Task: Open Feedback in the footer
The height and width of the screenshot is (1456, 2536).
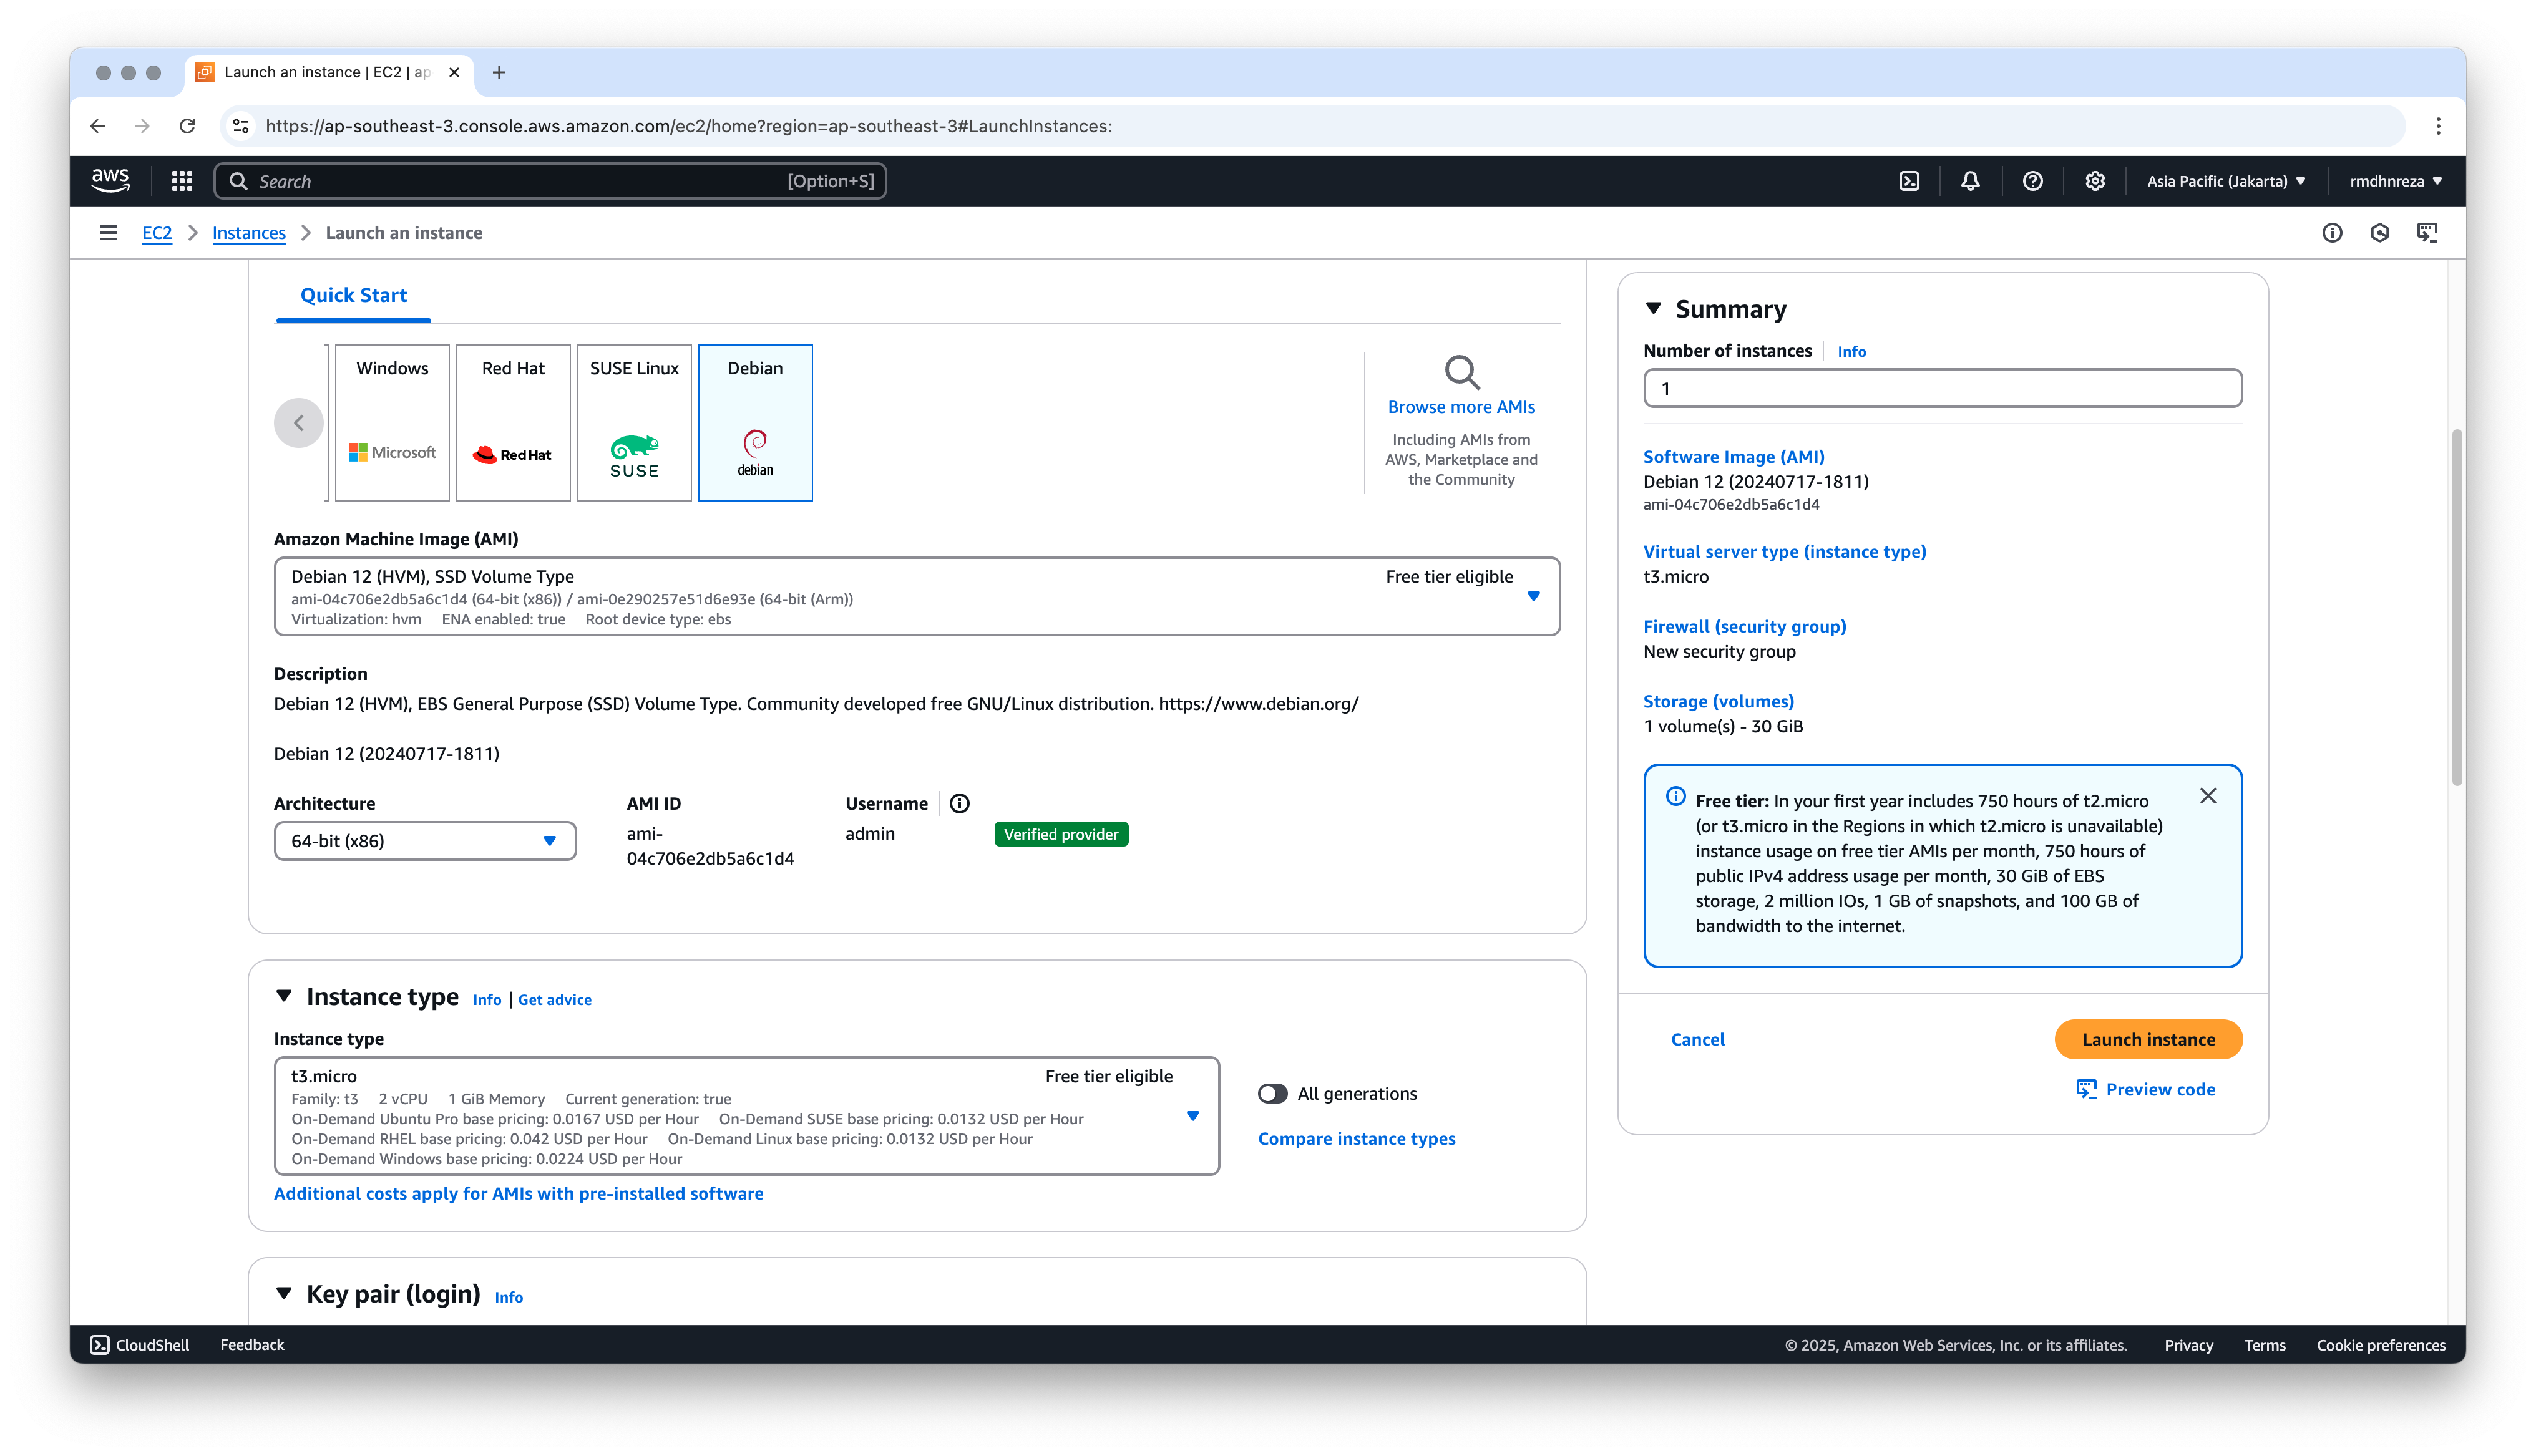Action: coord(252,1345)
